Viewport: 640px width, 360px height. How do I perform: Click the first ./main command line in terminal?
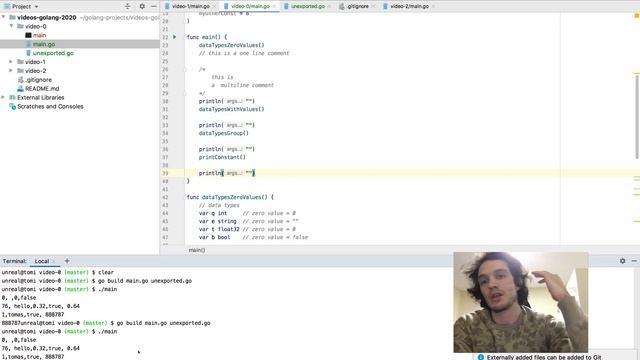[107, 289]
